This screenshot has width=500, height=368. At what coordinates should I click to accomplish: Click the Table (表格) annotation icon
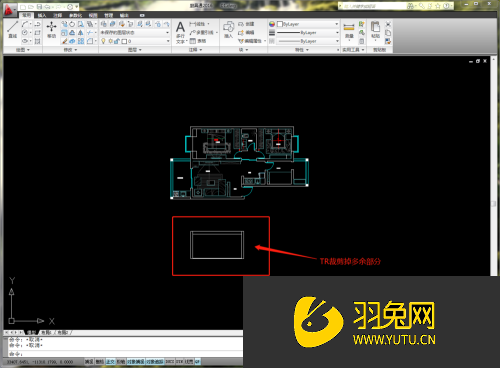tap(198, 41)
